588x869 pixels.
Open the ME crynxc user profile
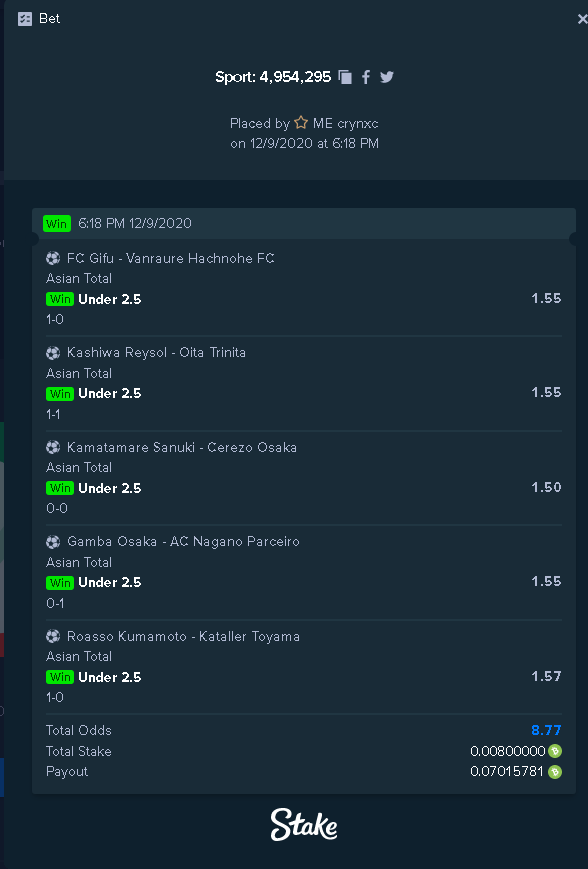[x=345, y=124]
